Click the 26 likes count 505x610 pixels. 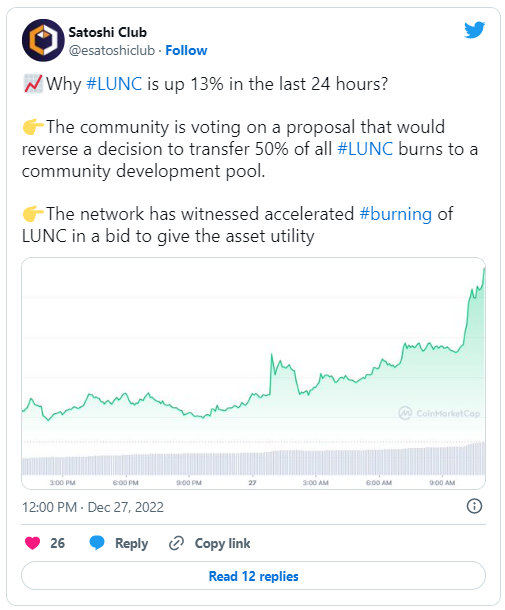(x=58, y=543)
